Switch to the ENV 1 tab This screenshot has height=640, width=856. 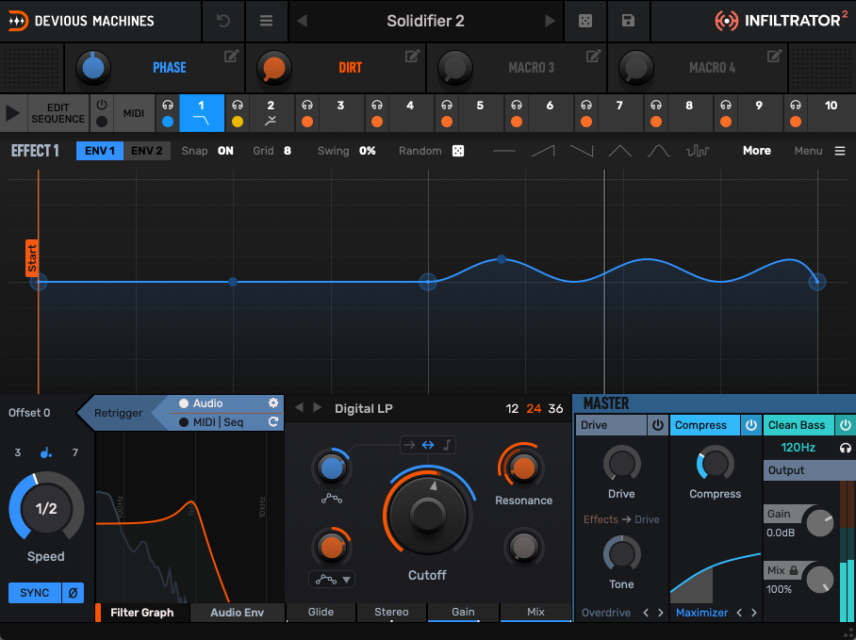[x=100, y=151]
